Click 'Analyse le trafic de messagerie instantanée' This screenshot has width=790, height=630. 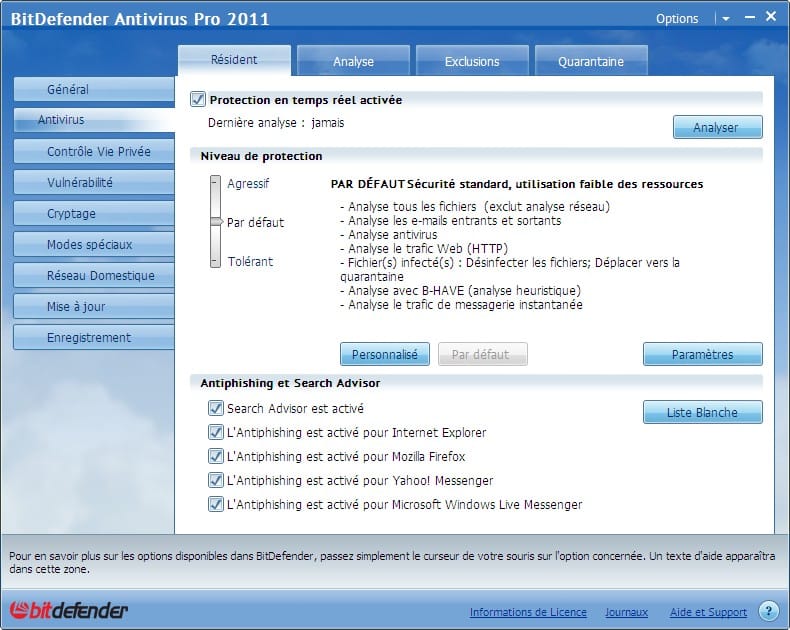(461, 304)
